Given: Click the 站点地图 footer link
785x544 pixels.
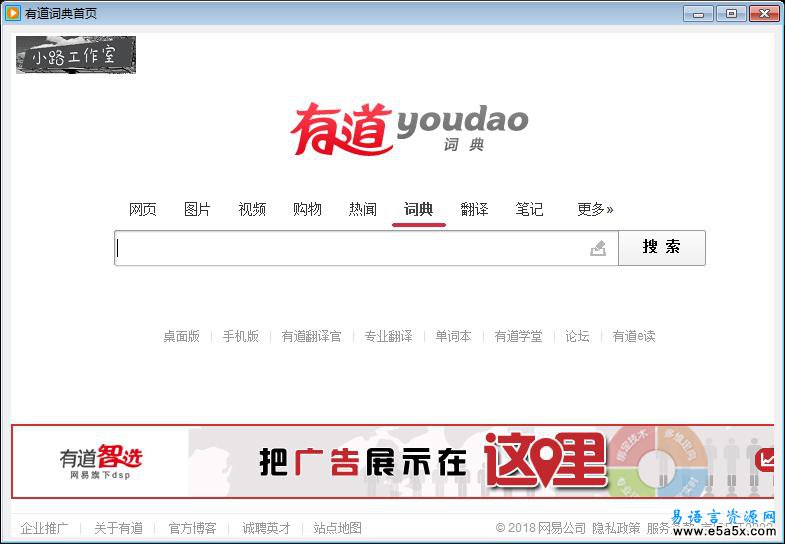Looking at the screenshot, I should pos(337,528).
